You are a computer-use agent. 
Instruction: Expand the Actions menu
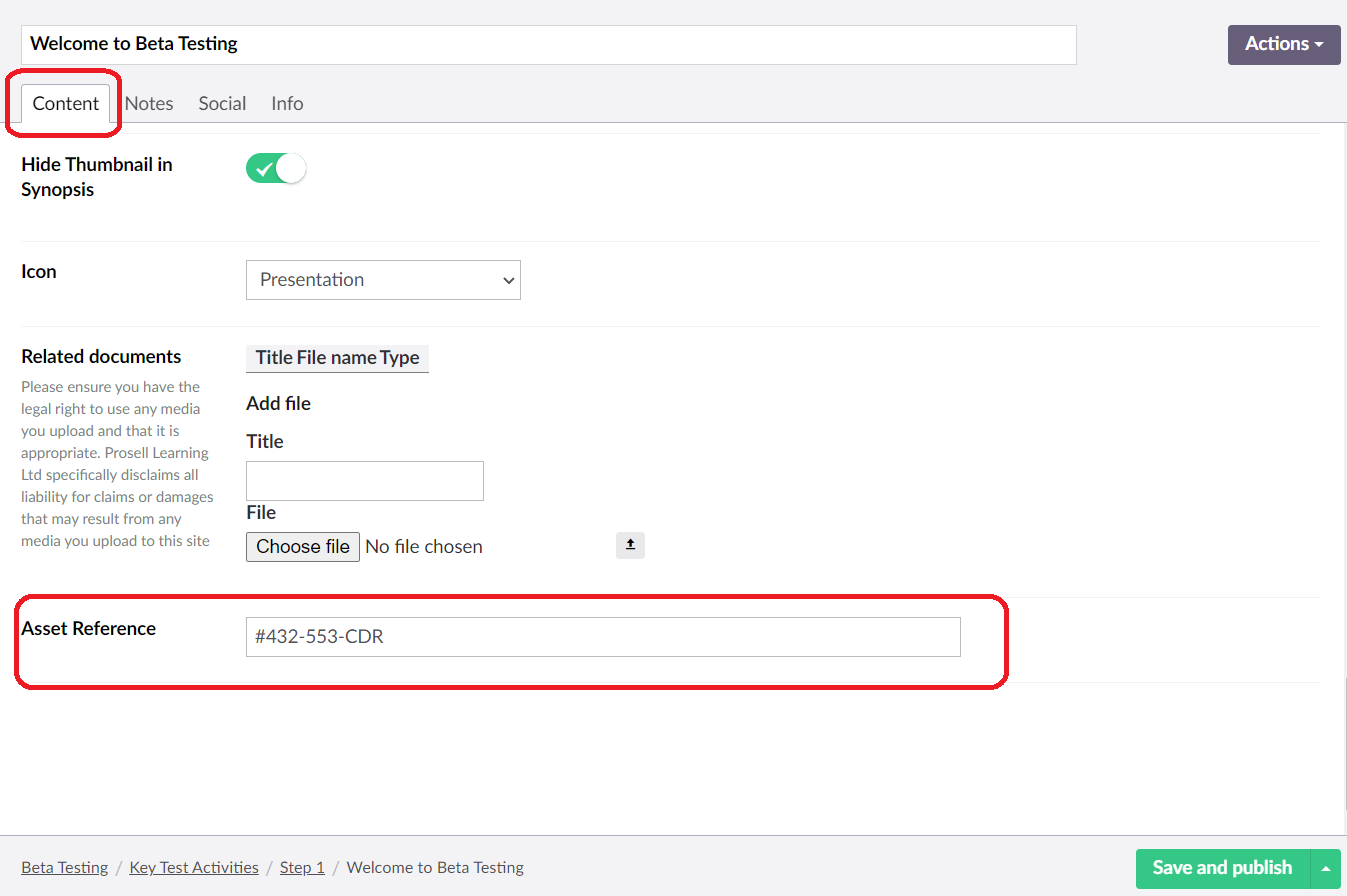point(1283,44)
